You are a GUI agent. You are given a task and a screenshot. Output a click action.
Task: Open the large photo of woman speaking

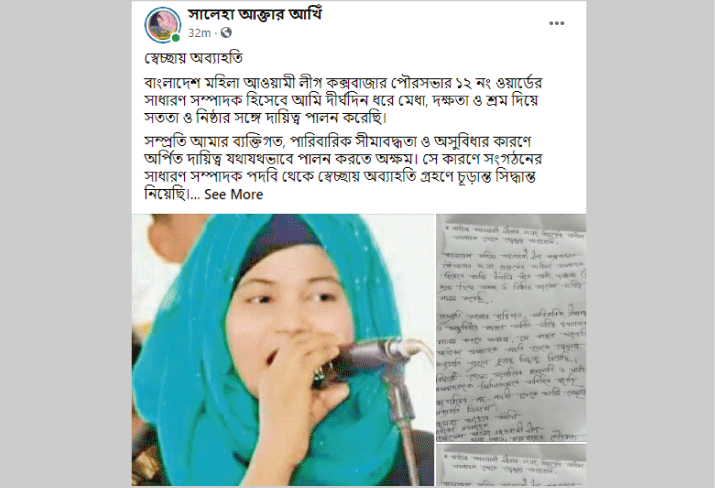(283, 350)
